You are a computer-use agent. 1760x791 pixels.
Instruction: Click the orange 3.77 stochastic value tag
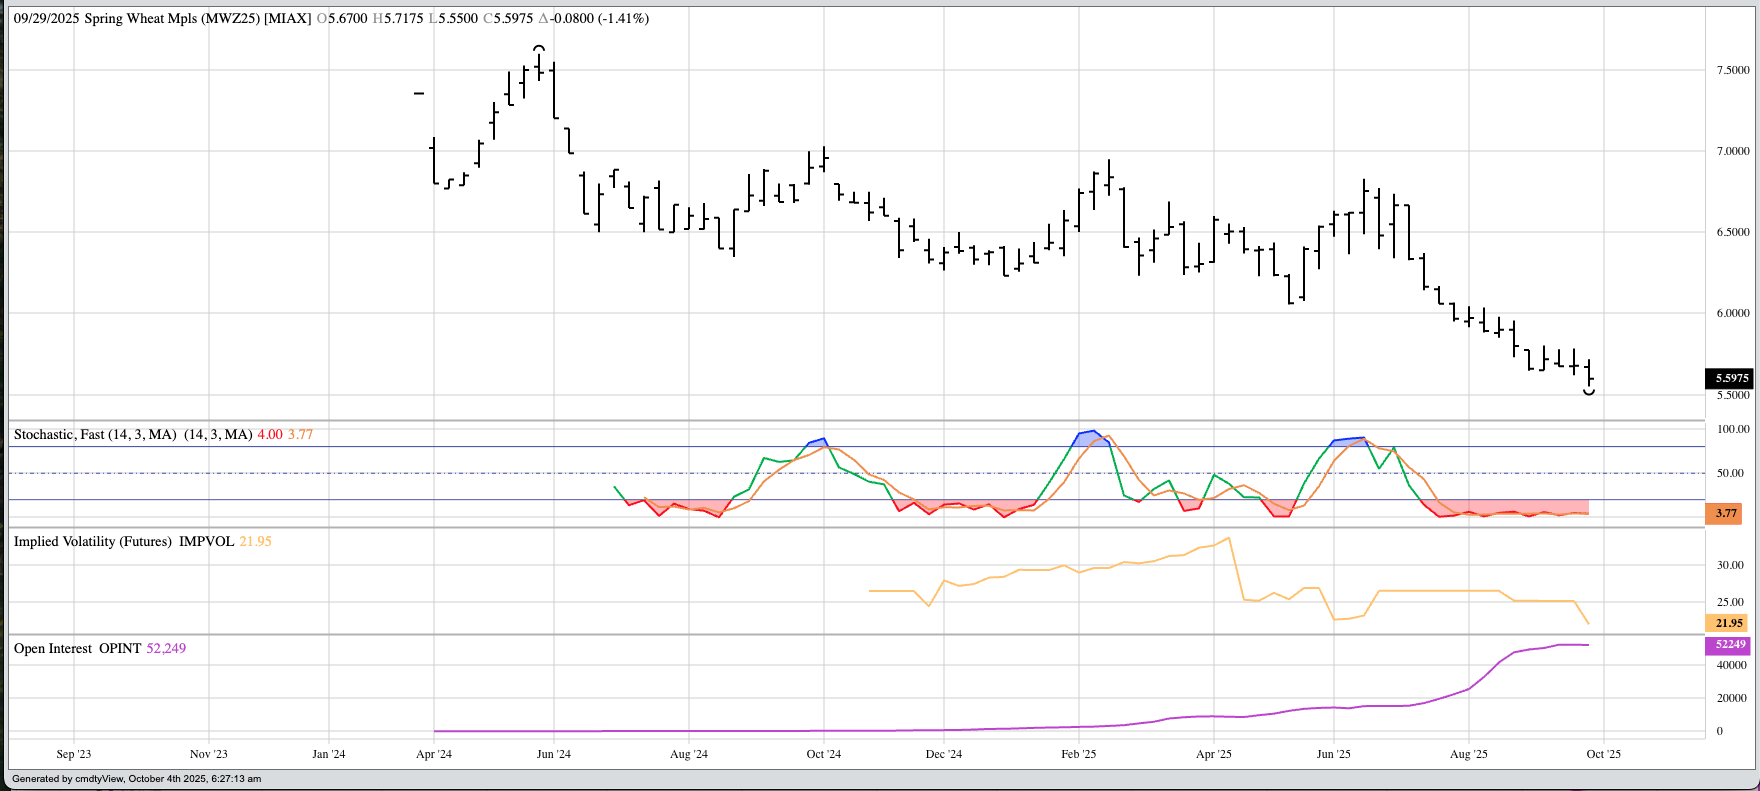pos(1726,513)
